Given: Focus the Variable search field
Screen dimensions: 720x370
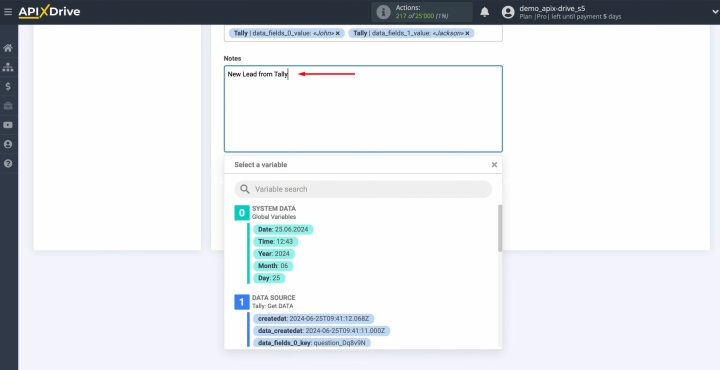Looking at the screenshot, I should click(x=363, y=189).
